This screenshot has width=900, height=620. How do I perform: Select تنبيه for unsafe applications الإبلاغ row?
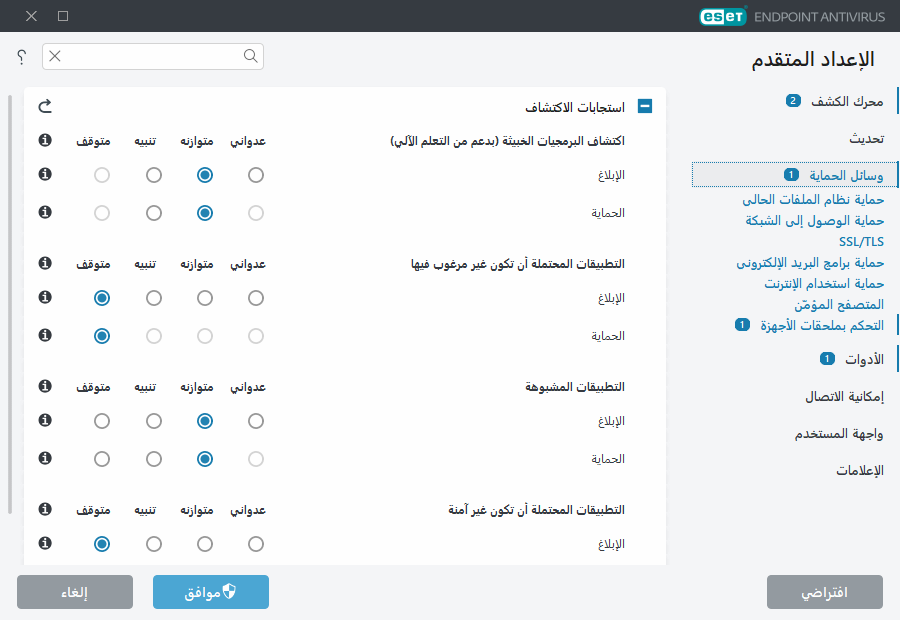coord(153,543)
